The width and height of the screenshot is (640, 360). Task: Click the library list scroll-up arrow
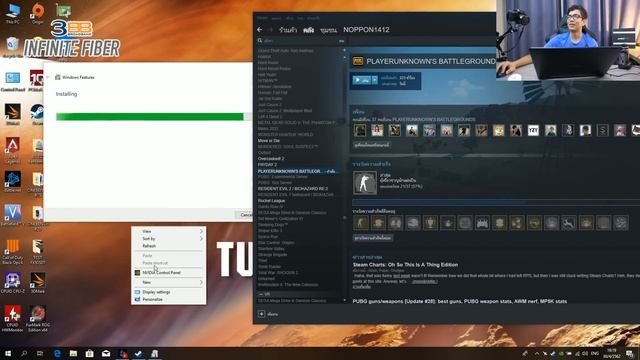345,57
